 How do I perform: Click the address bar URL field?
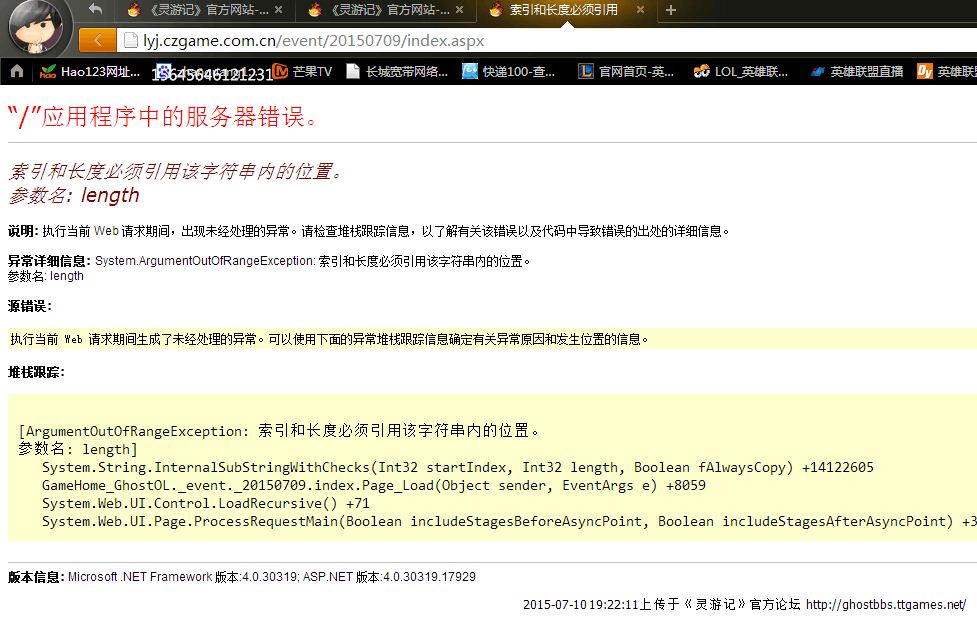tap(500, 41)
